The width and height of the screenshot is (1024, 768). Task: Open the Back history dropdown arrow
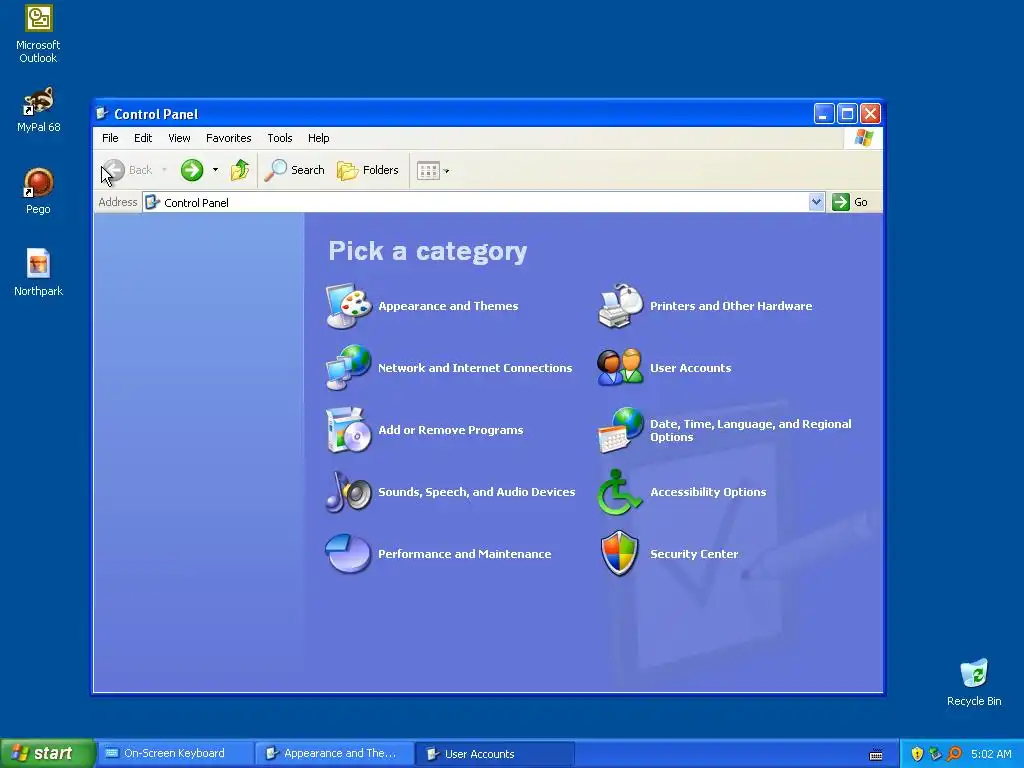pos(164,170)
